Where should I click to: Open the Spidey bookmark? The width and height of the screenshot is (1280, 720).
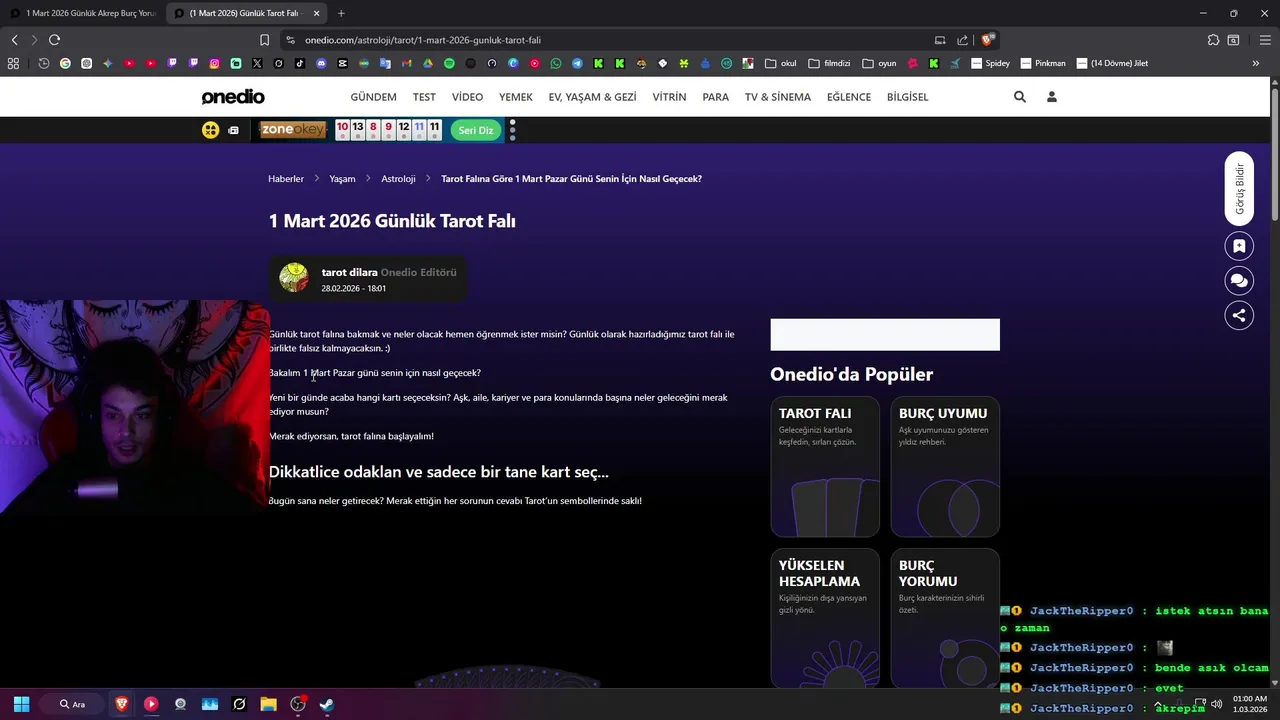(x=991, y=63)
